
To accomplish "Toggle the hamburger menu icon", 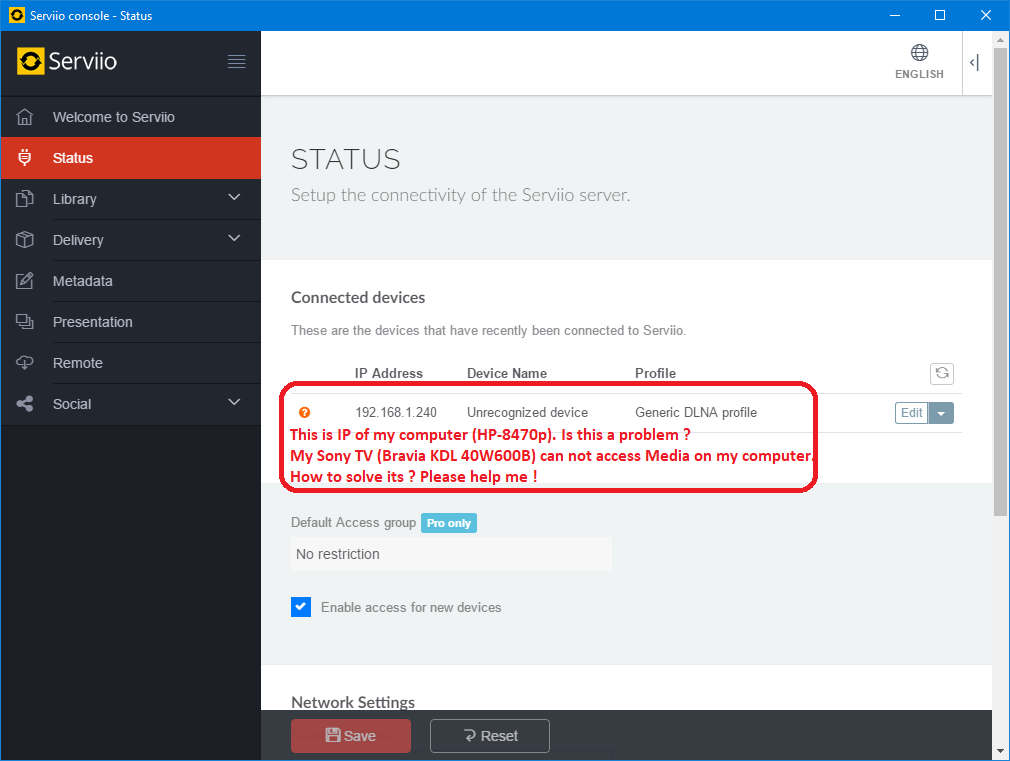I will [236, 62].
